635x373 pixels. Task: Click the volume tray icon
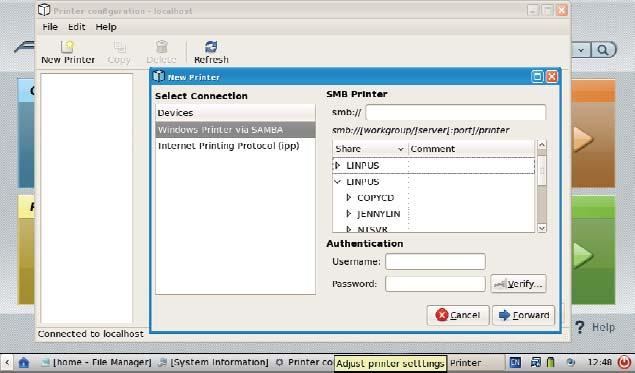571,362
